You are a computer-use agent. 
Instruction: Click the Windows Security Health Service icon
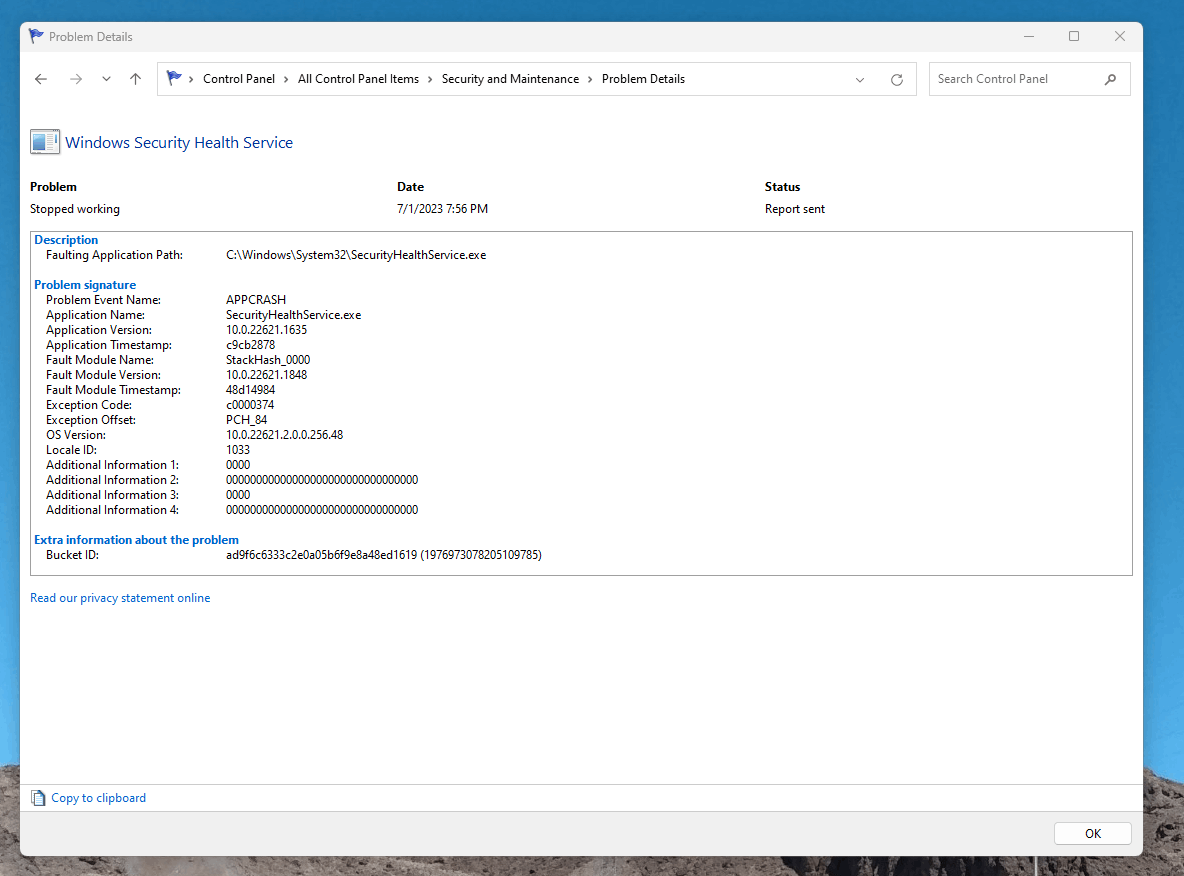[45, 142]
